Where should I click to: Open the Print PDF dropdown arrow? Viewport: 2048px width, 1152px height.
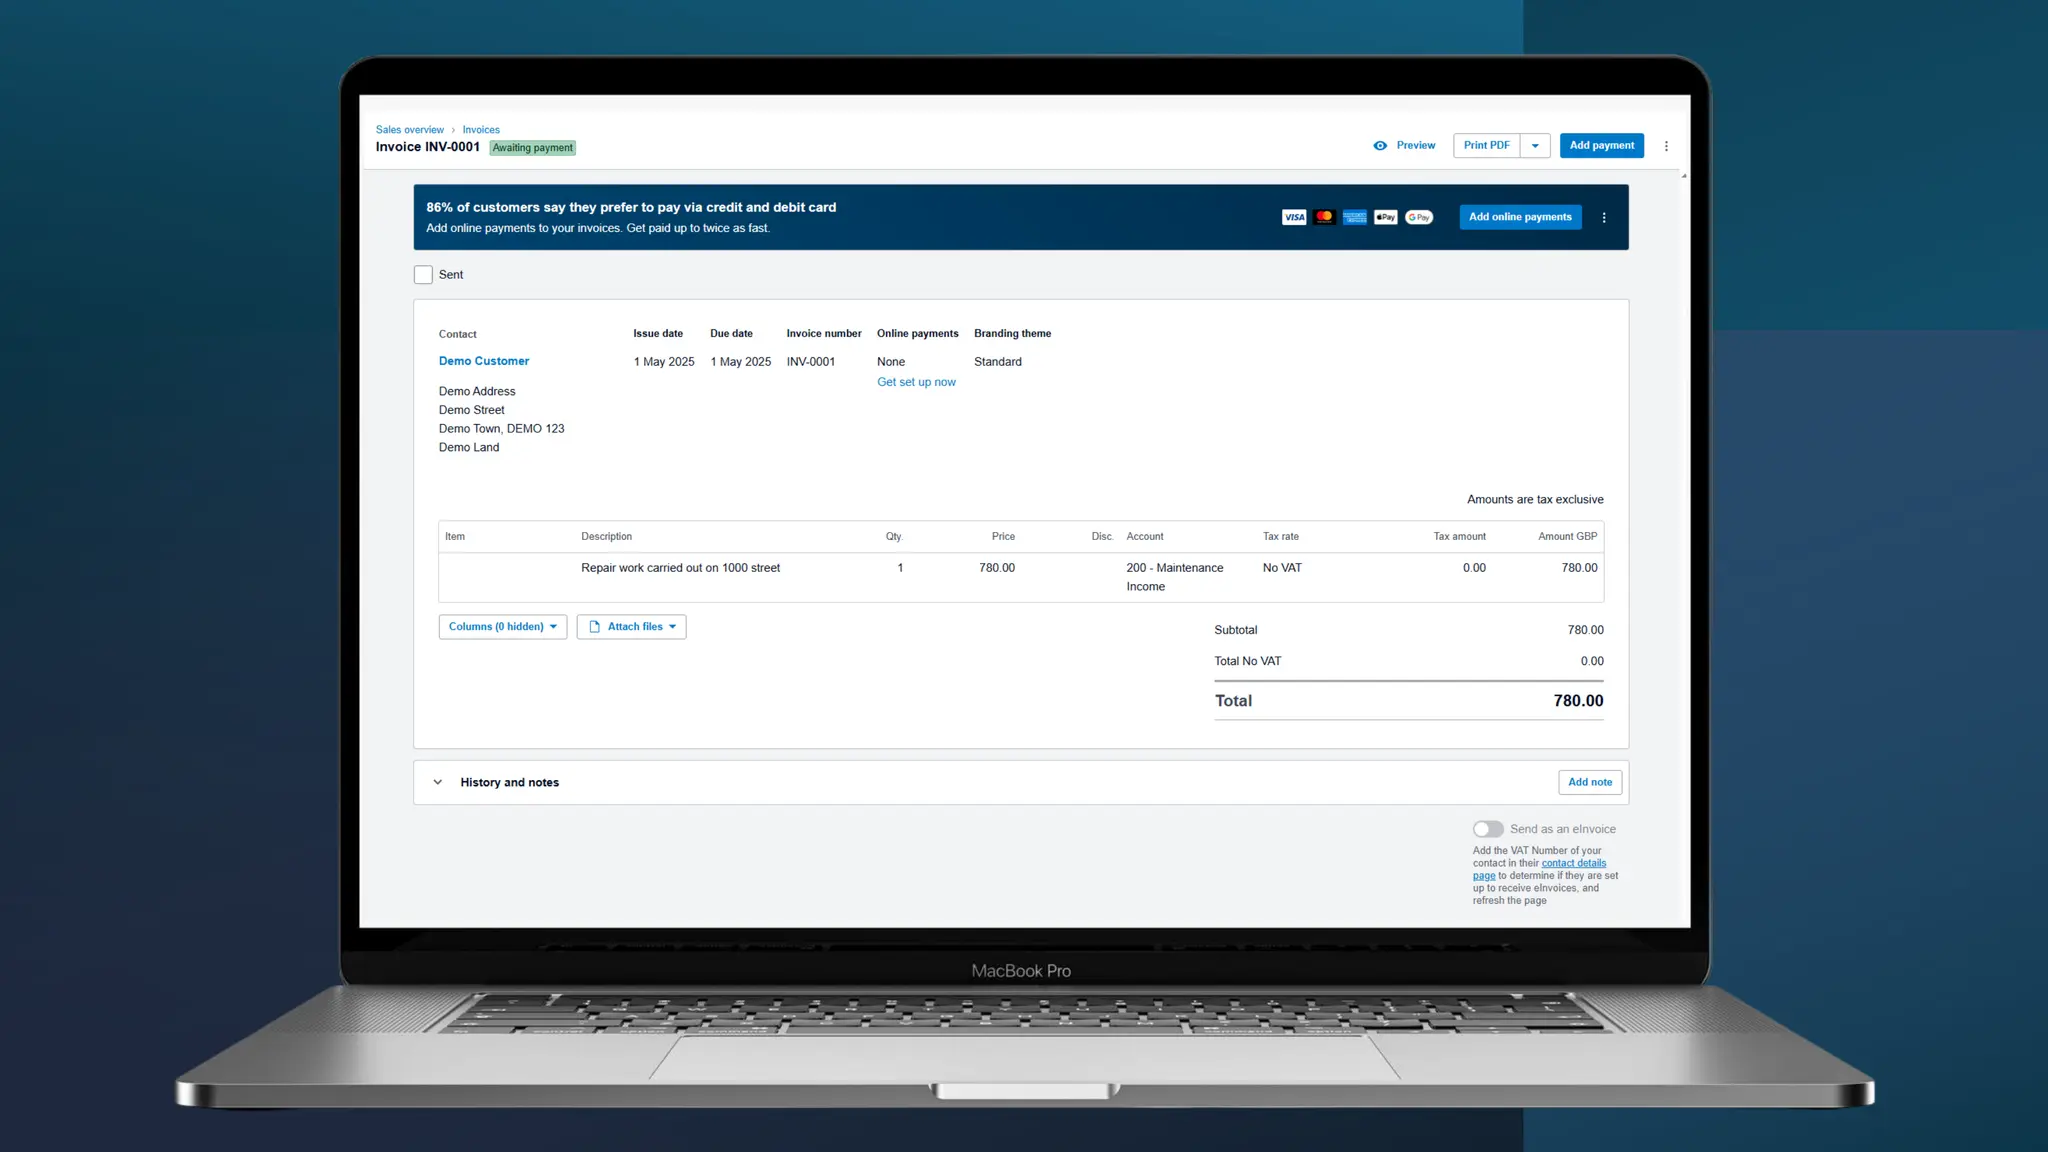tap(1535, 146)
